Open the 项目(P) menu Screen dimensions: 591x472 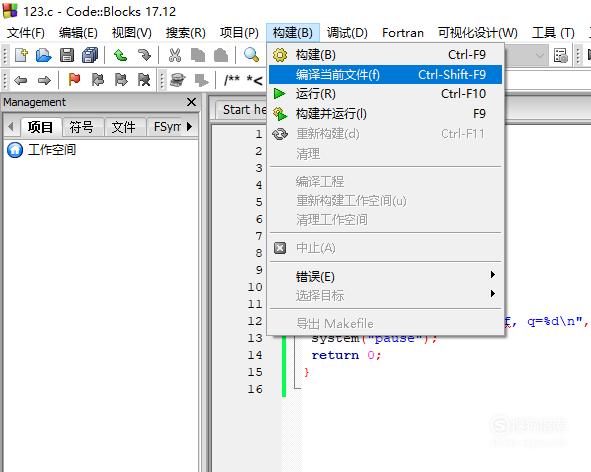click(239, 33)
